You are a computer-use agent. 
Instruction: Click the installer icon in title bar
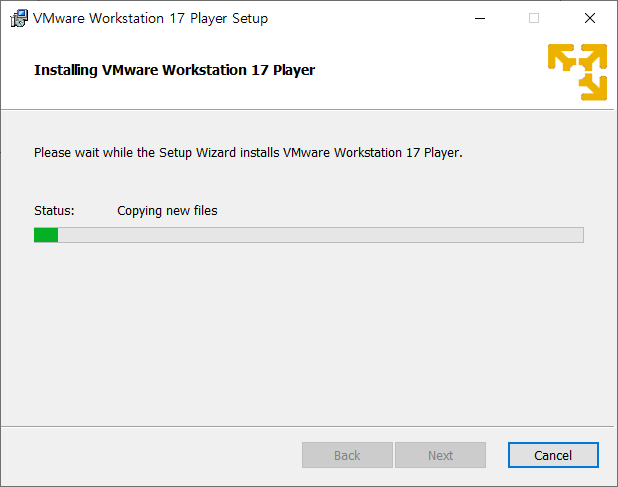pos(19,19)
